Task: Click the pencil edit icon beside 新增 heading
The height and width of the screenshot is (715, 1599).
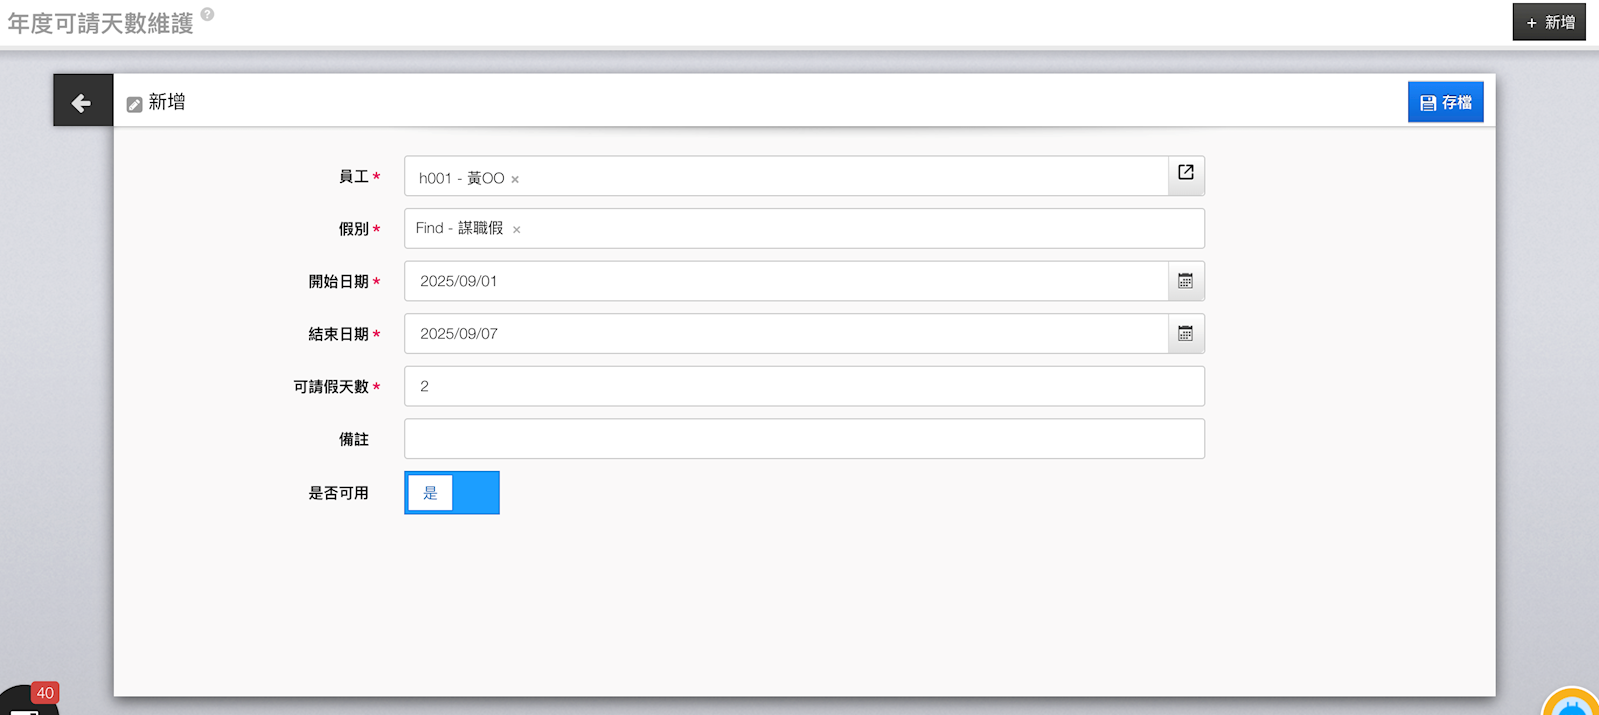Action: click(x=134, y=104)
